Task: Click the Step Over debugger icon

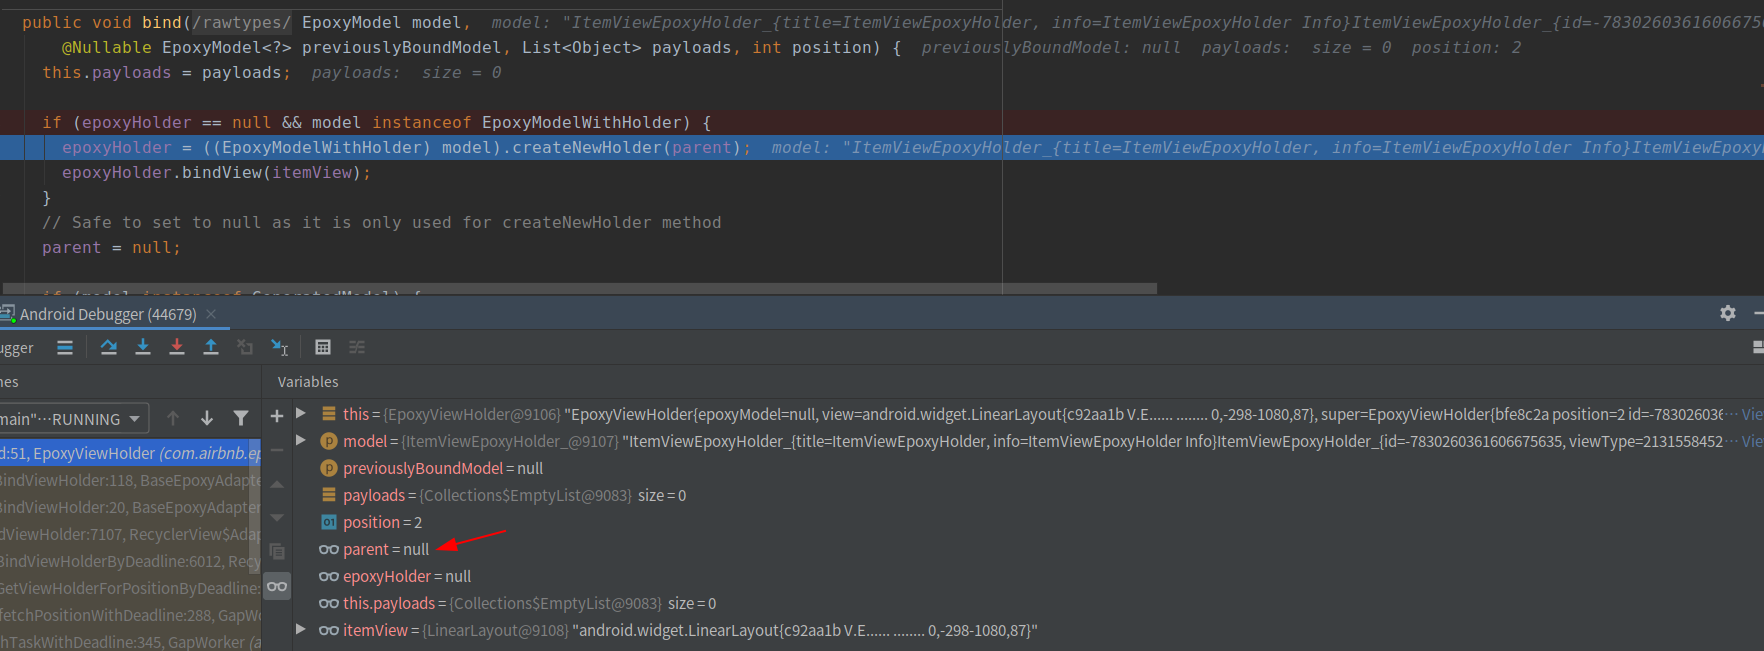Action: click(109, 347)
